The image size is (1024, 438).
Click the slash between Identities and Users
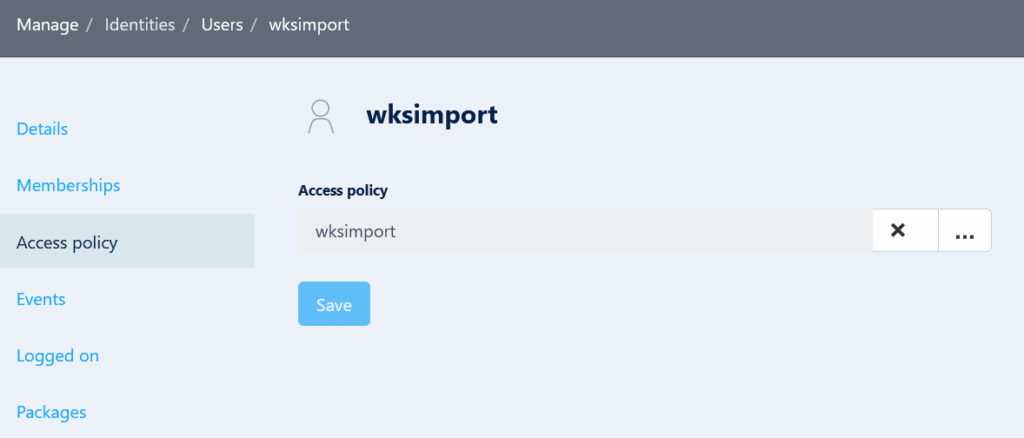pos(186,24)
